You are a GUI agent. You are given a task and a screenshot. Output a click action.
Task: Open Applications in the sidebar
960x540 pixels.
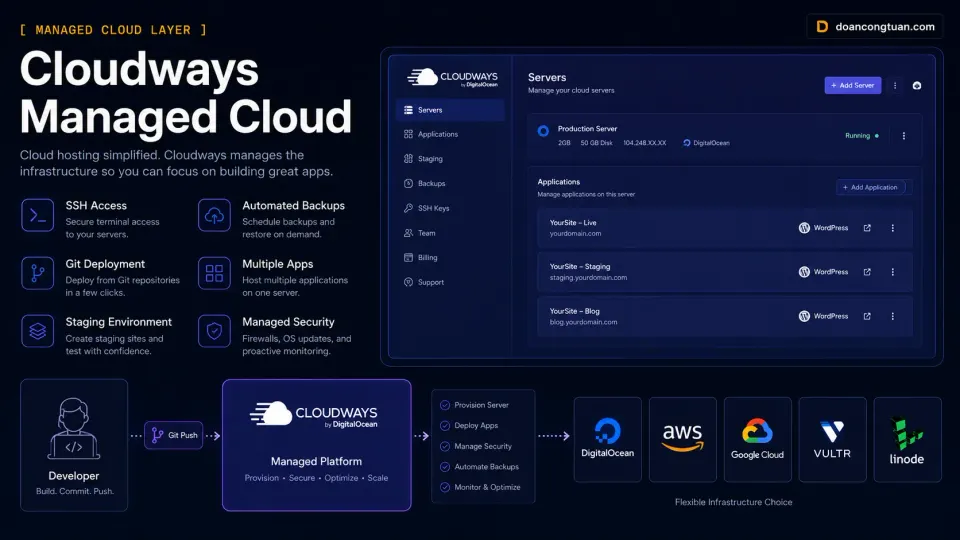(x=430, y=134)
